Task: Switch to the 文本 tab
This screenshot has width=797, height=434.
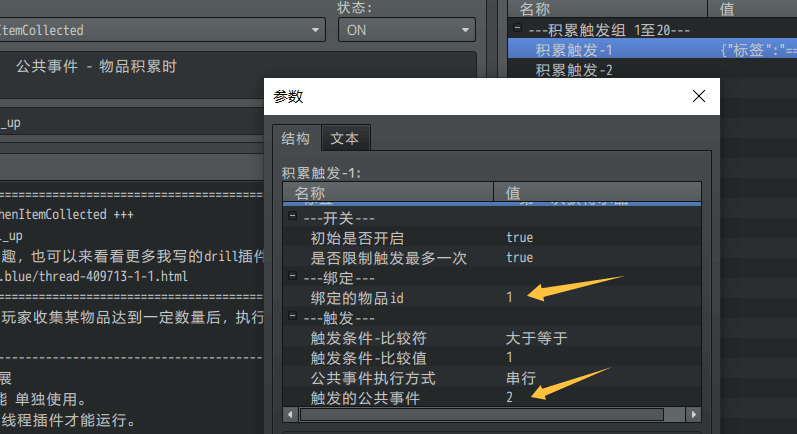Action: pyautogui.click(x=345, y=139)
